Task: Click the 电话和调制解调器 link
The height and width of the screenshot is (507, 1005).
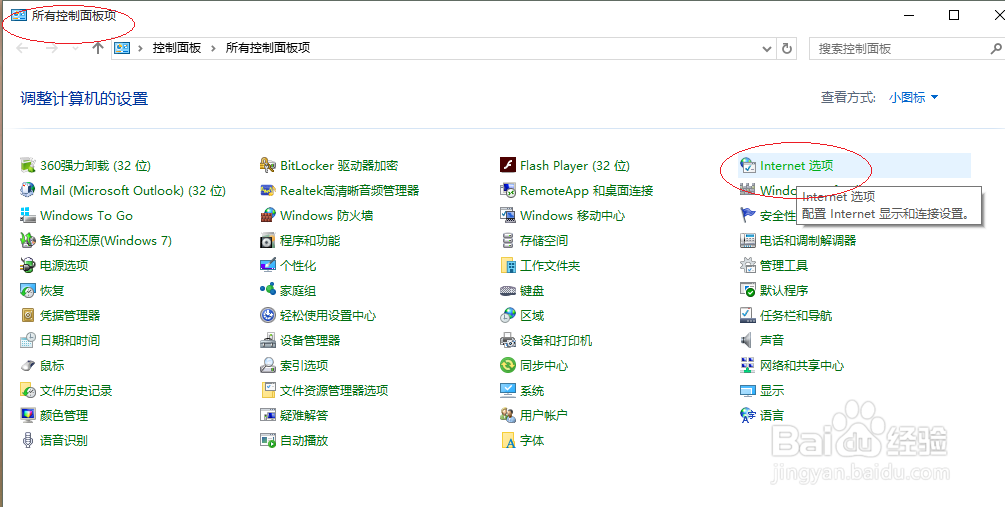Action: [808, 240]
